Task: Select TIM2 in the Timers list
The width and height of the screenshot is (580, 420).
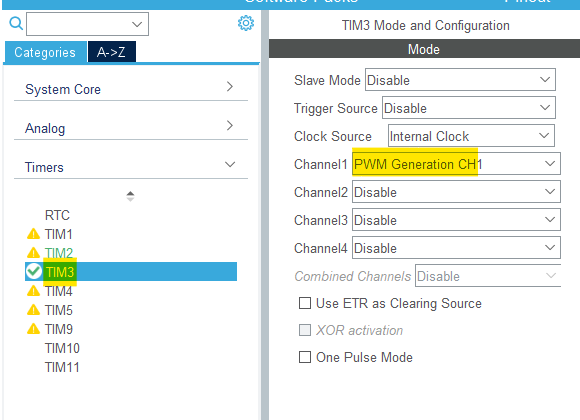Action: pyautogui.click(x=59, y=253)
